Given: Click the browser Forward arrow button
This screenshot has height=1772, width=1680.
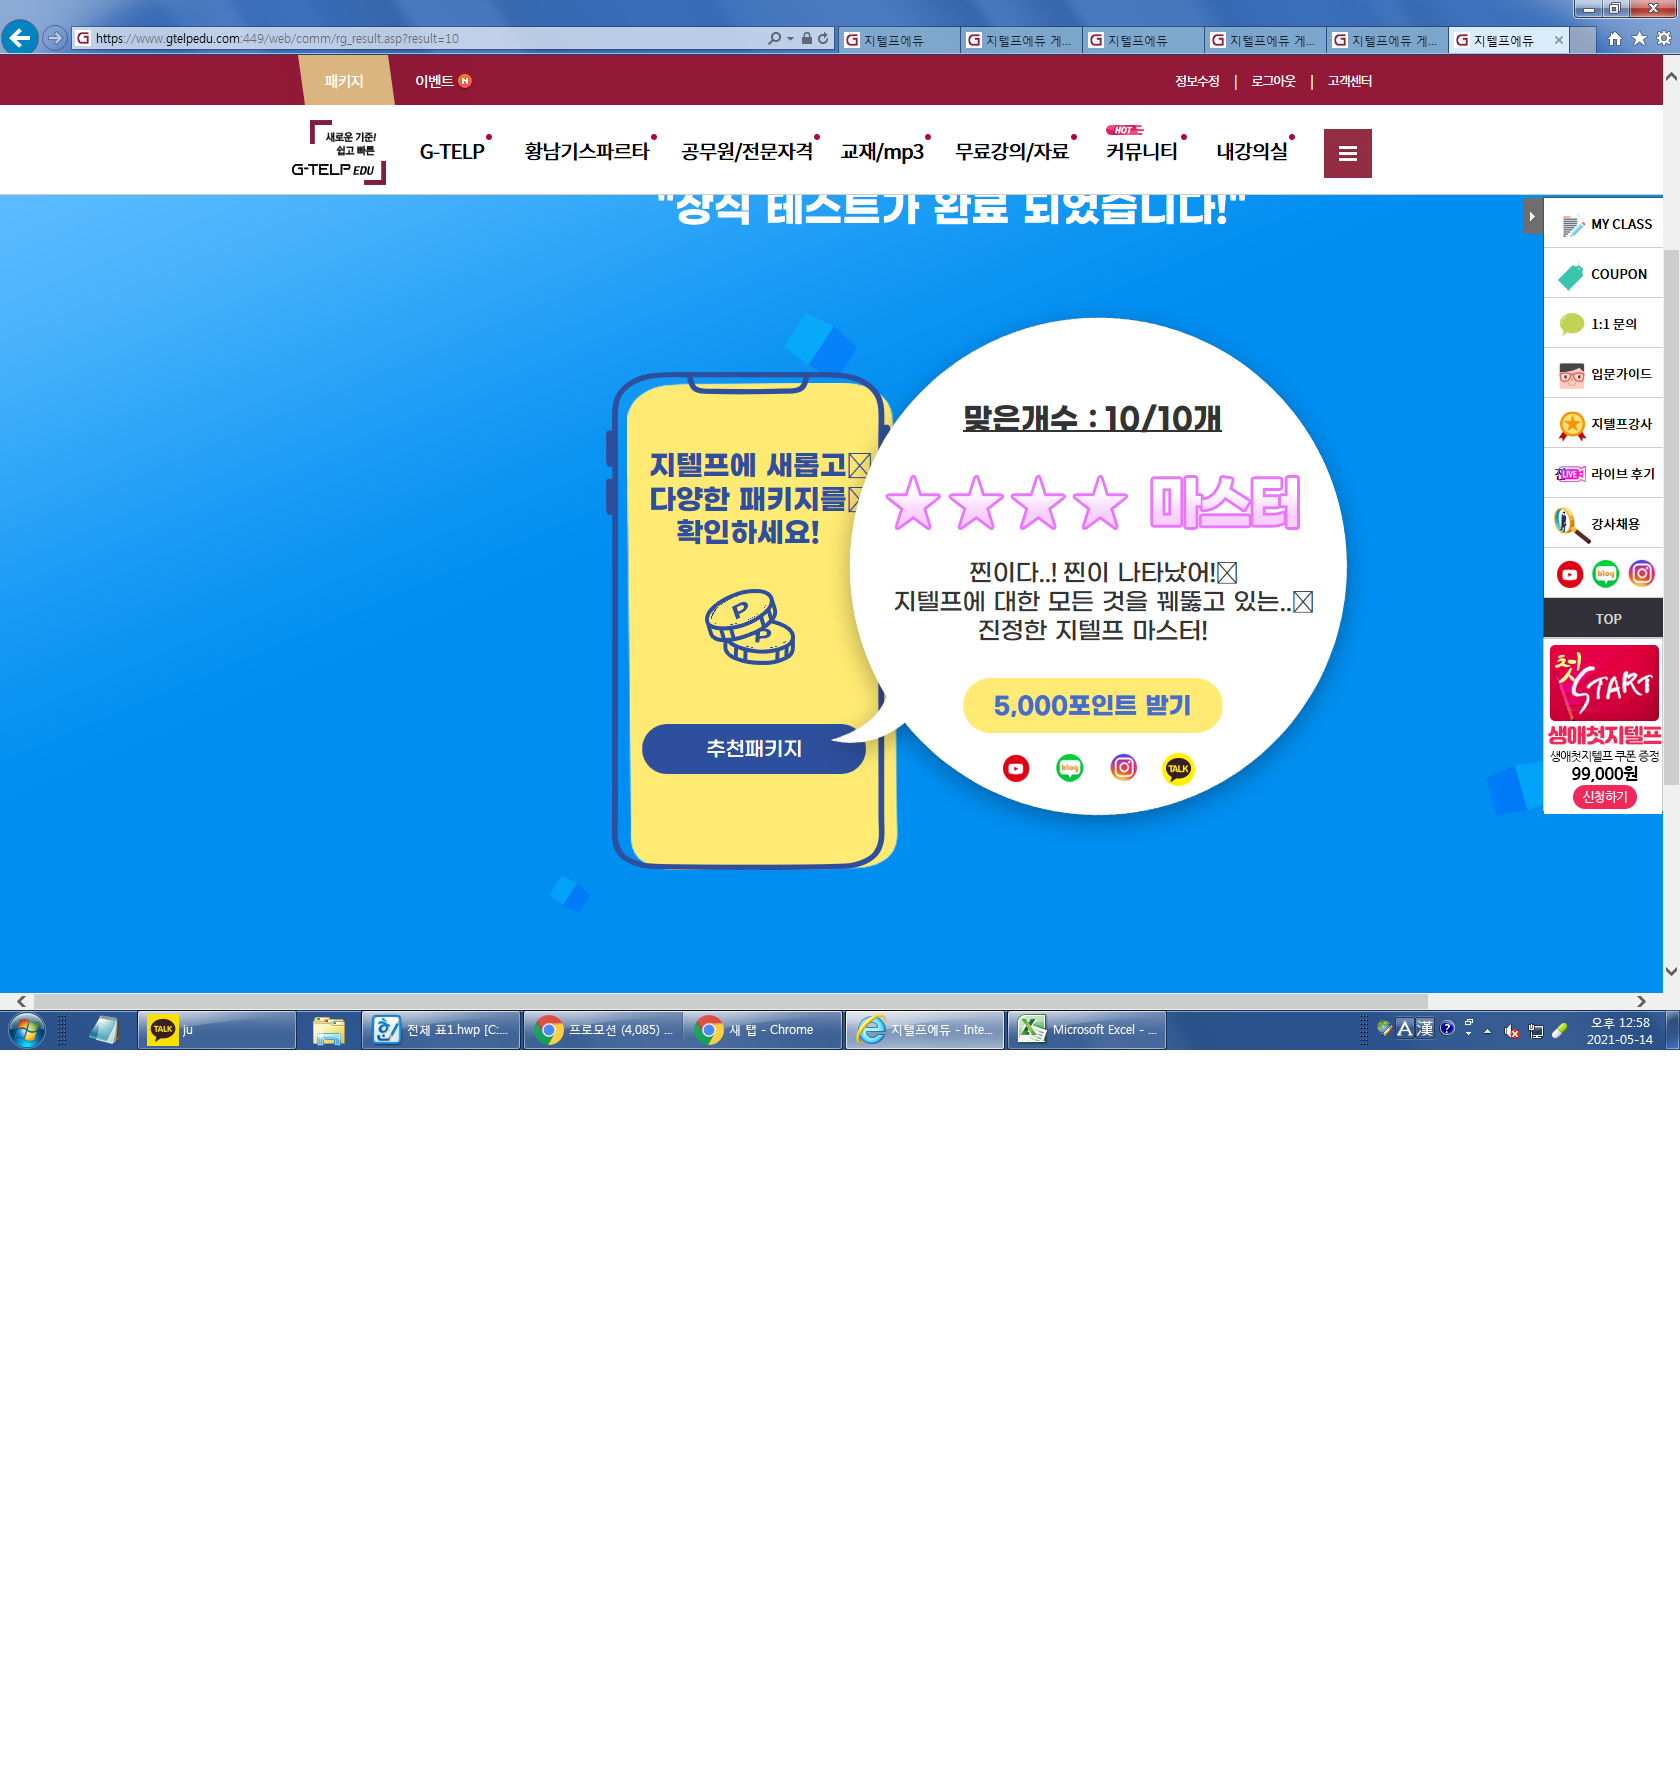Looking at the screenshot, I should click(55, 38).
